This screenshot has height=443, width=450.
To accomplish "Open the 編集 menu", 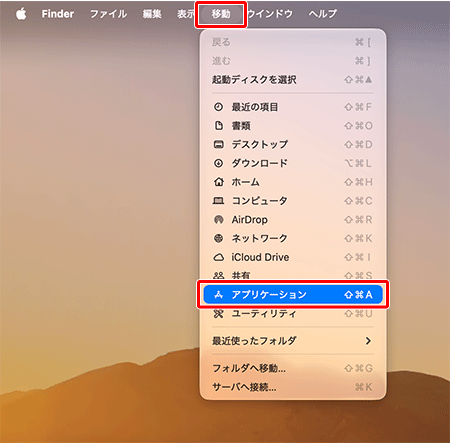I will click(x=152, y=14).
